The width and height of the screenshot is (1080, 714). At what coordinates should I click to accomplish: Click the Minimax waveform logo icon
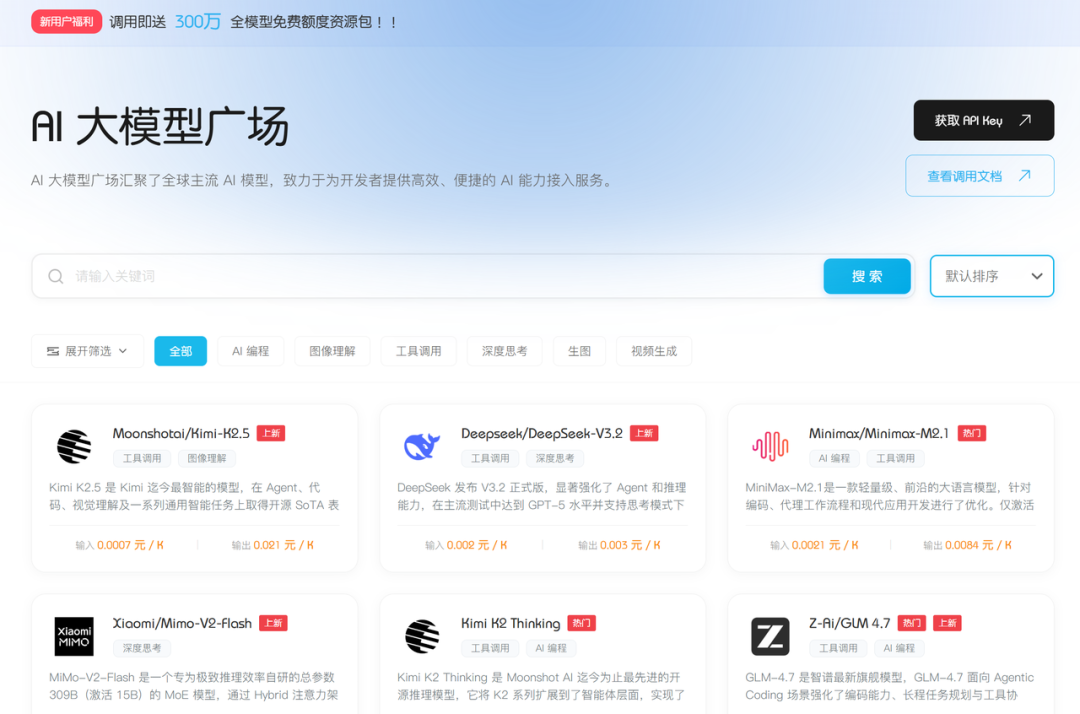tap(770, 446)
